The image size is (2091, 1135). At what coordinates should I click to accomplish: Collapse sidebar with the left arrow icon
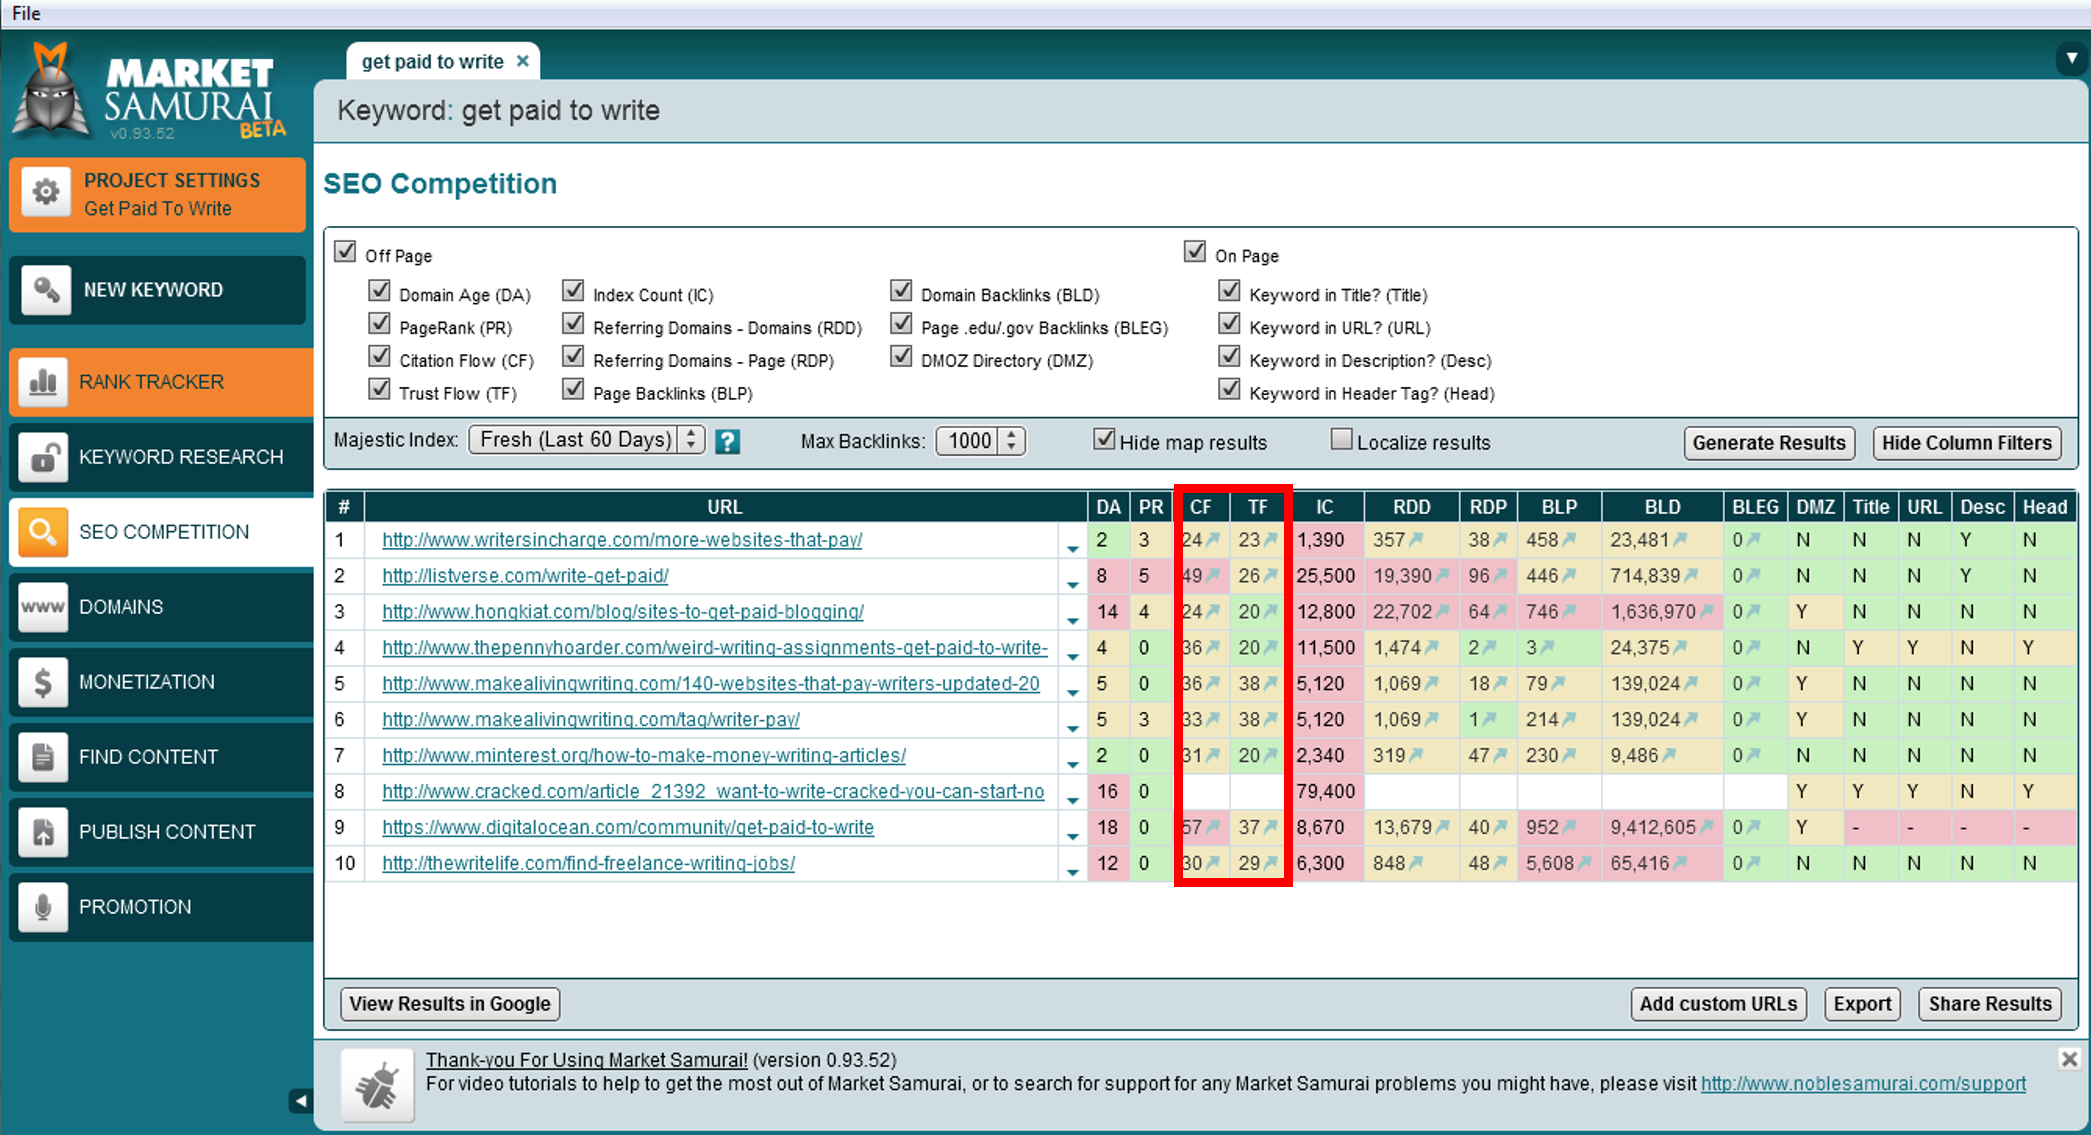tap(300, 1101)
